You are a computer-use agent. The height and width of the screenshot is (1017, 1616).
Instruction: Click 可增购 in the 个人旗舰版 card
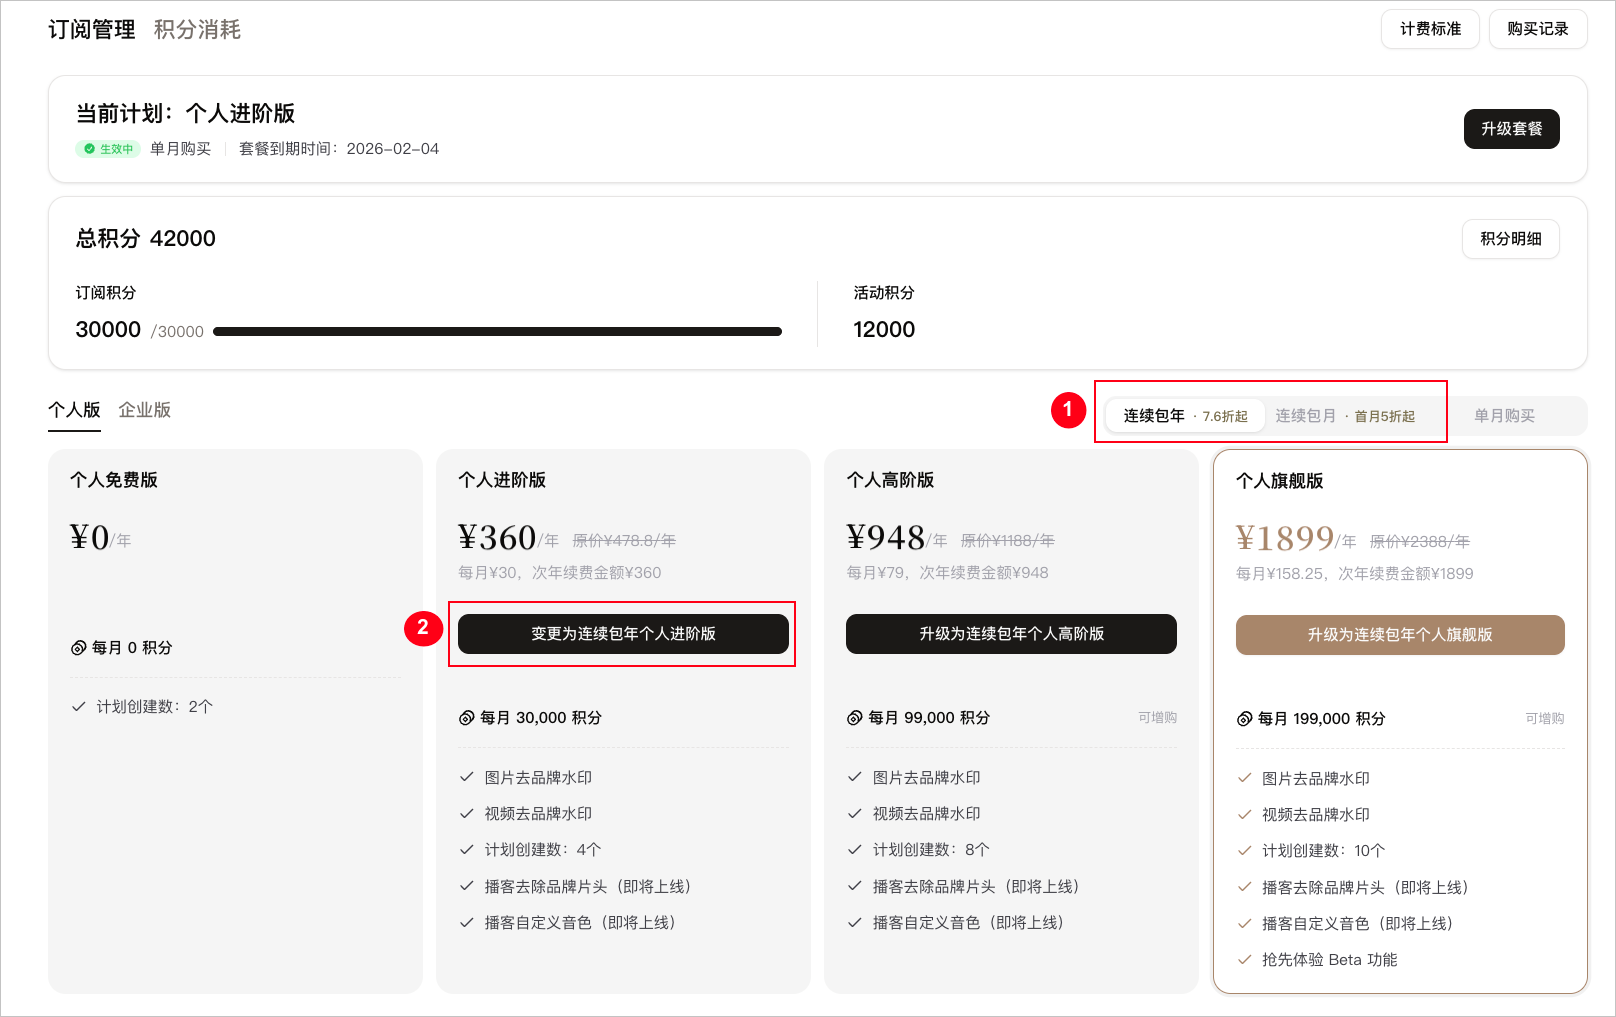tap(1545, 719)
